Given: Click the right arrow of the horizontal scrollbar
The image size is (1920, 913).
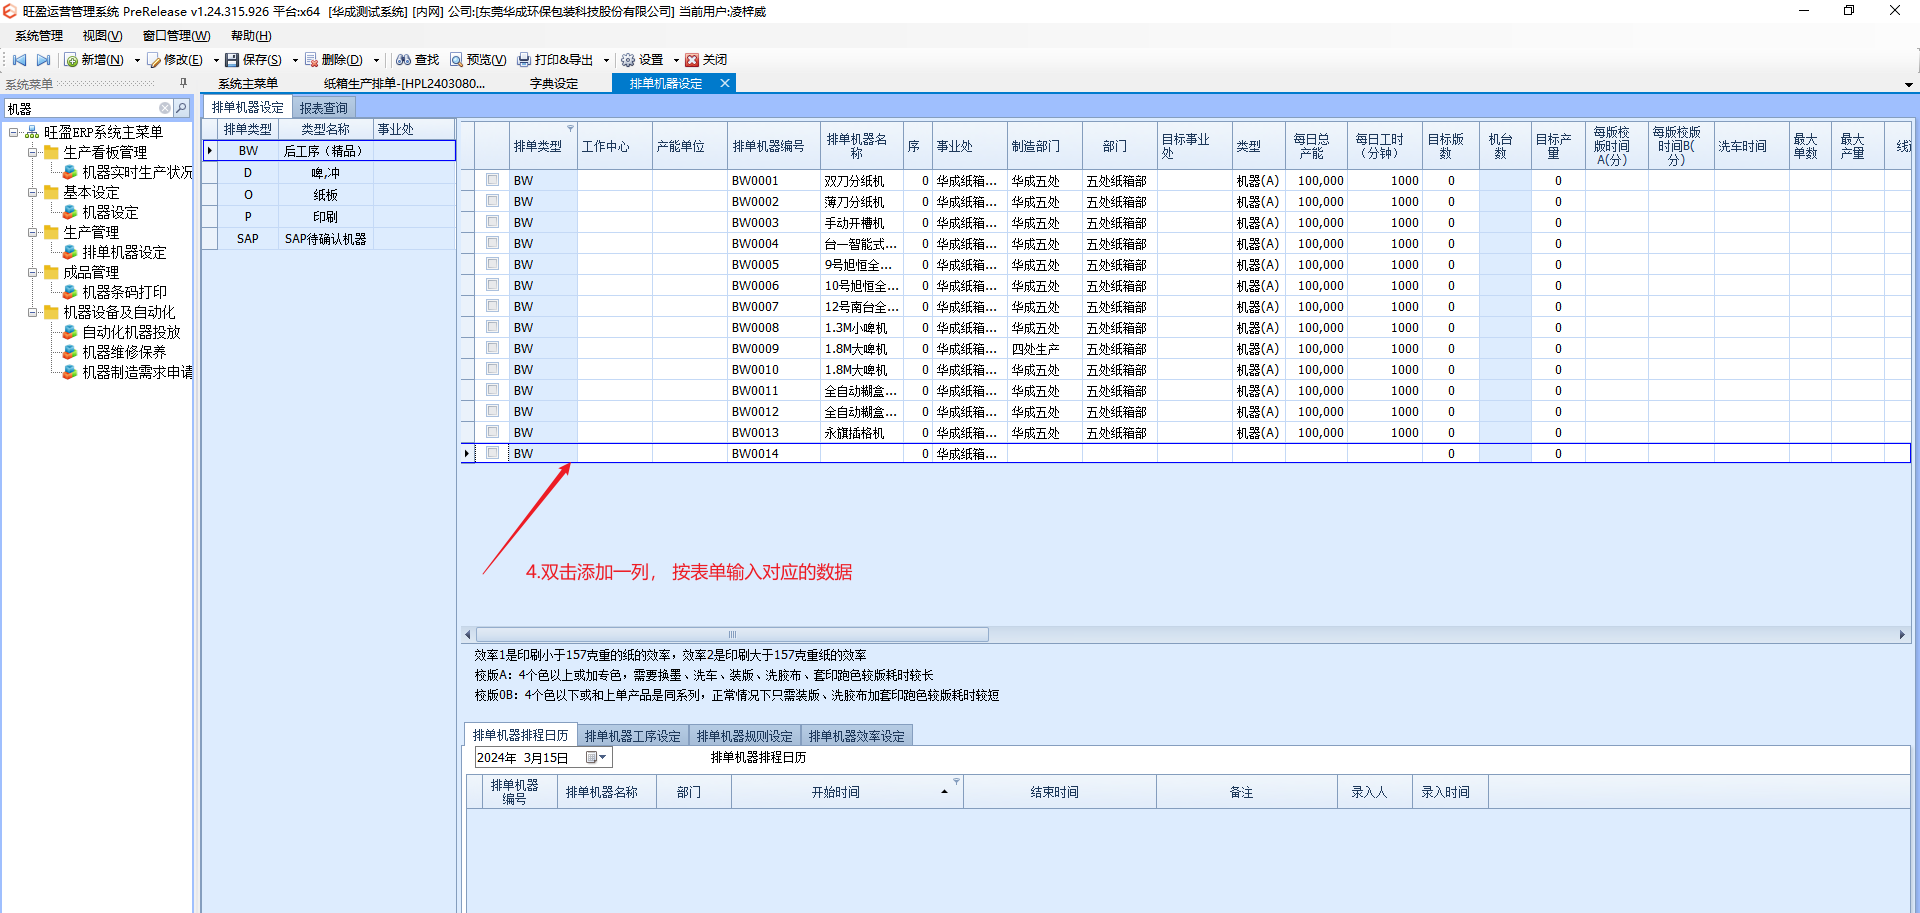Looking at the screenshot, I should [x=1902, y=635].
